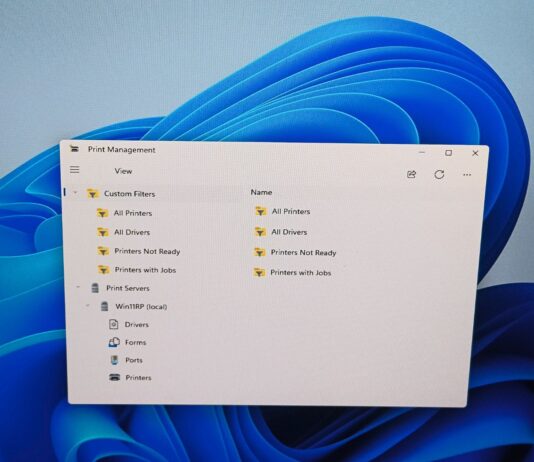The width and height of the screenshot is (534, 462).
Task: Click the share/export icon in toolbar
Action: coord(411,175)
